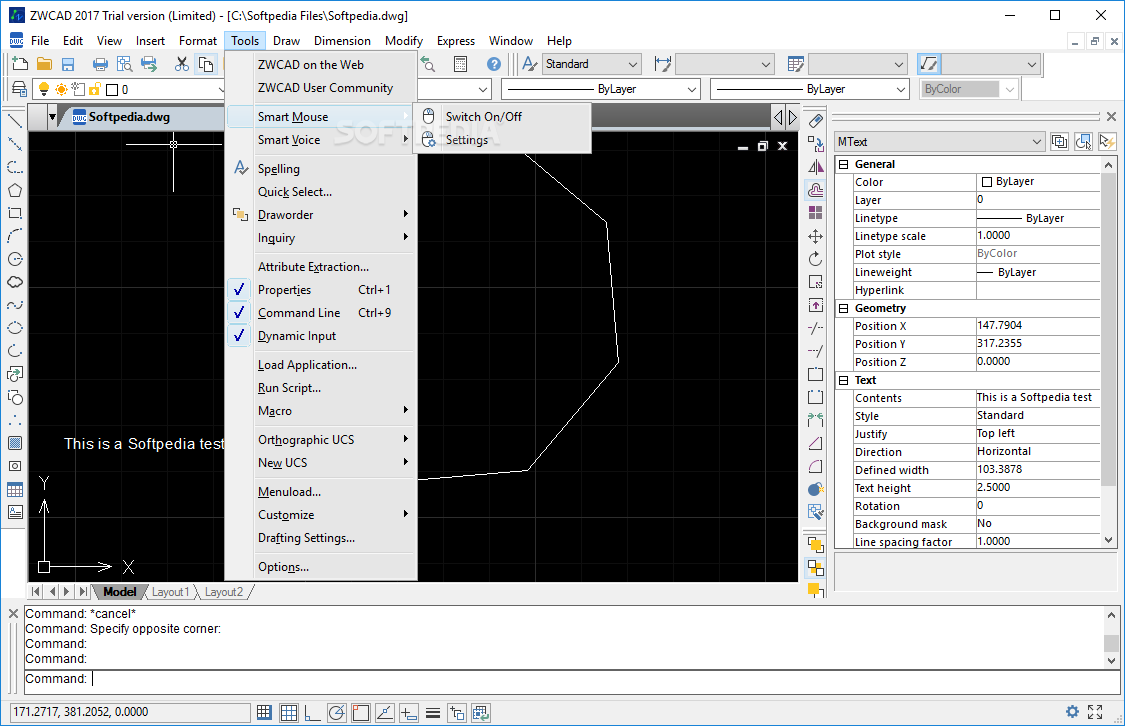Screen dimensions: 1125x726
Task: Click the Mirror tool in the Modify toolbar
Action: pos(816,167)
